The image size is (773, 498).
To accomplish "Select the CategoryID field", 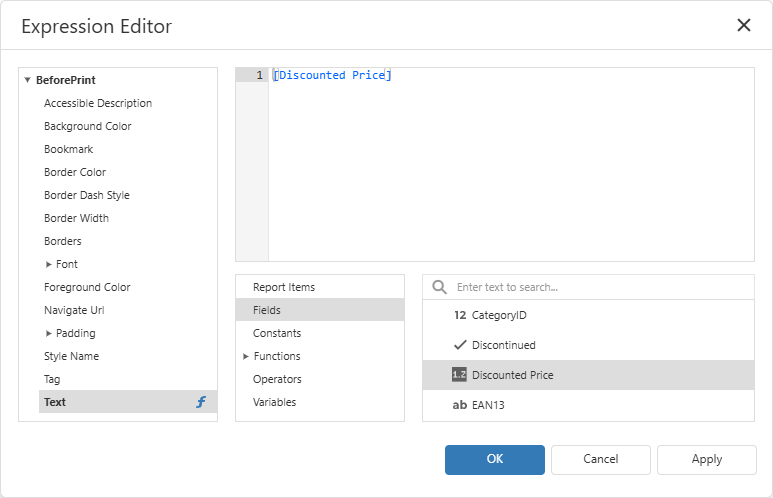I will tap(588, 315).
